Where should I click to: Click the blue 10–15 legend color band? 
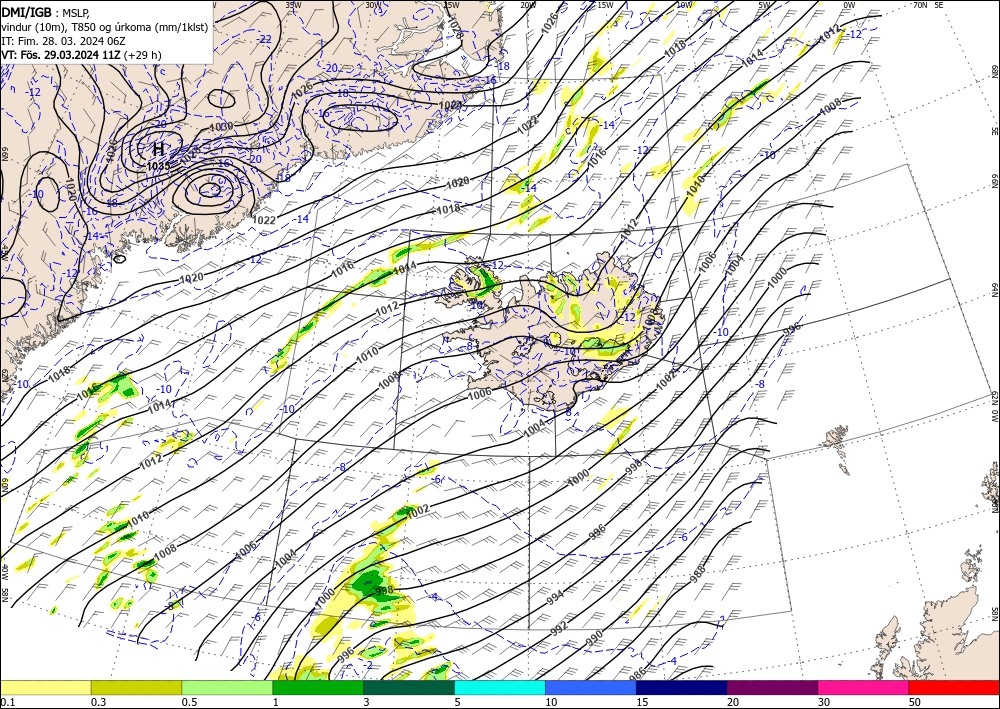click(x=591, y=687)
